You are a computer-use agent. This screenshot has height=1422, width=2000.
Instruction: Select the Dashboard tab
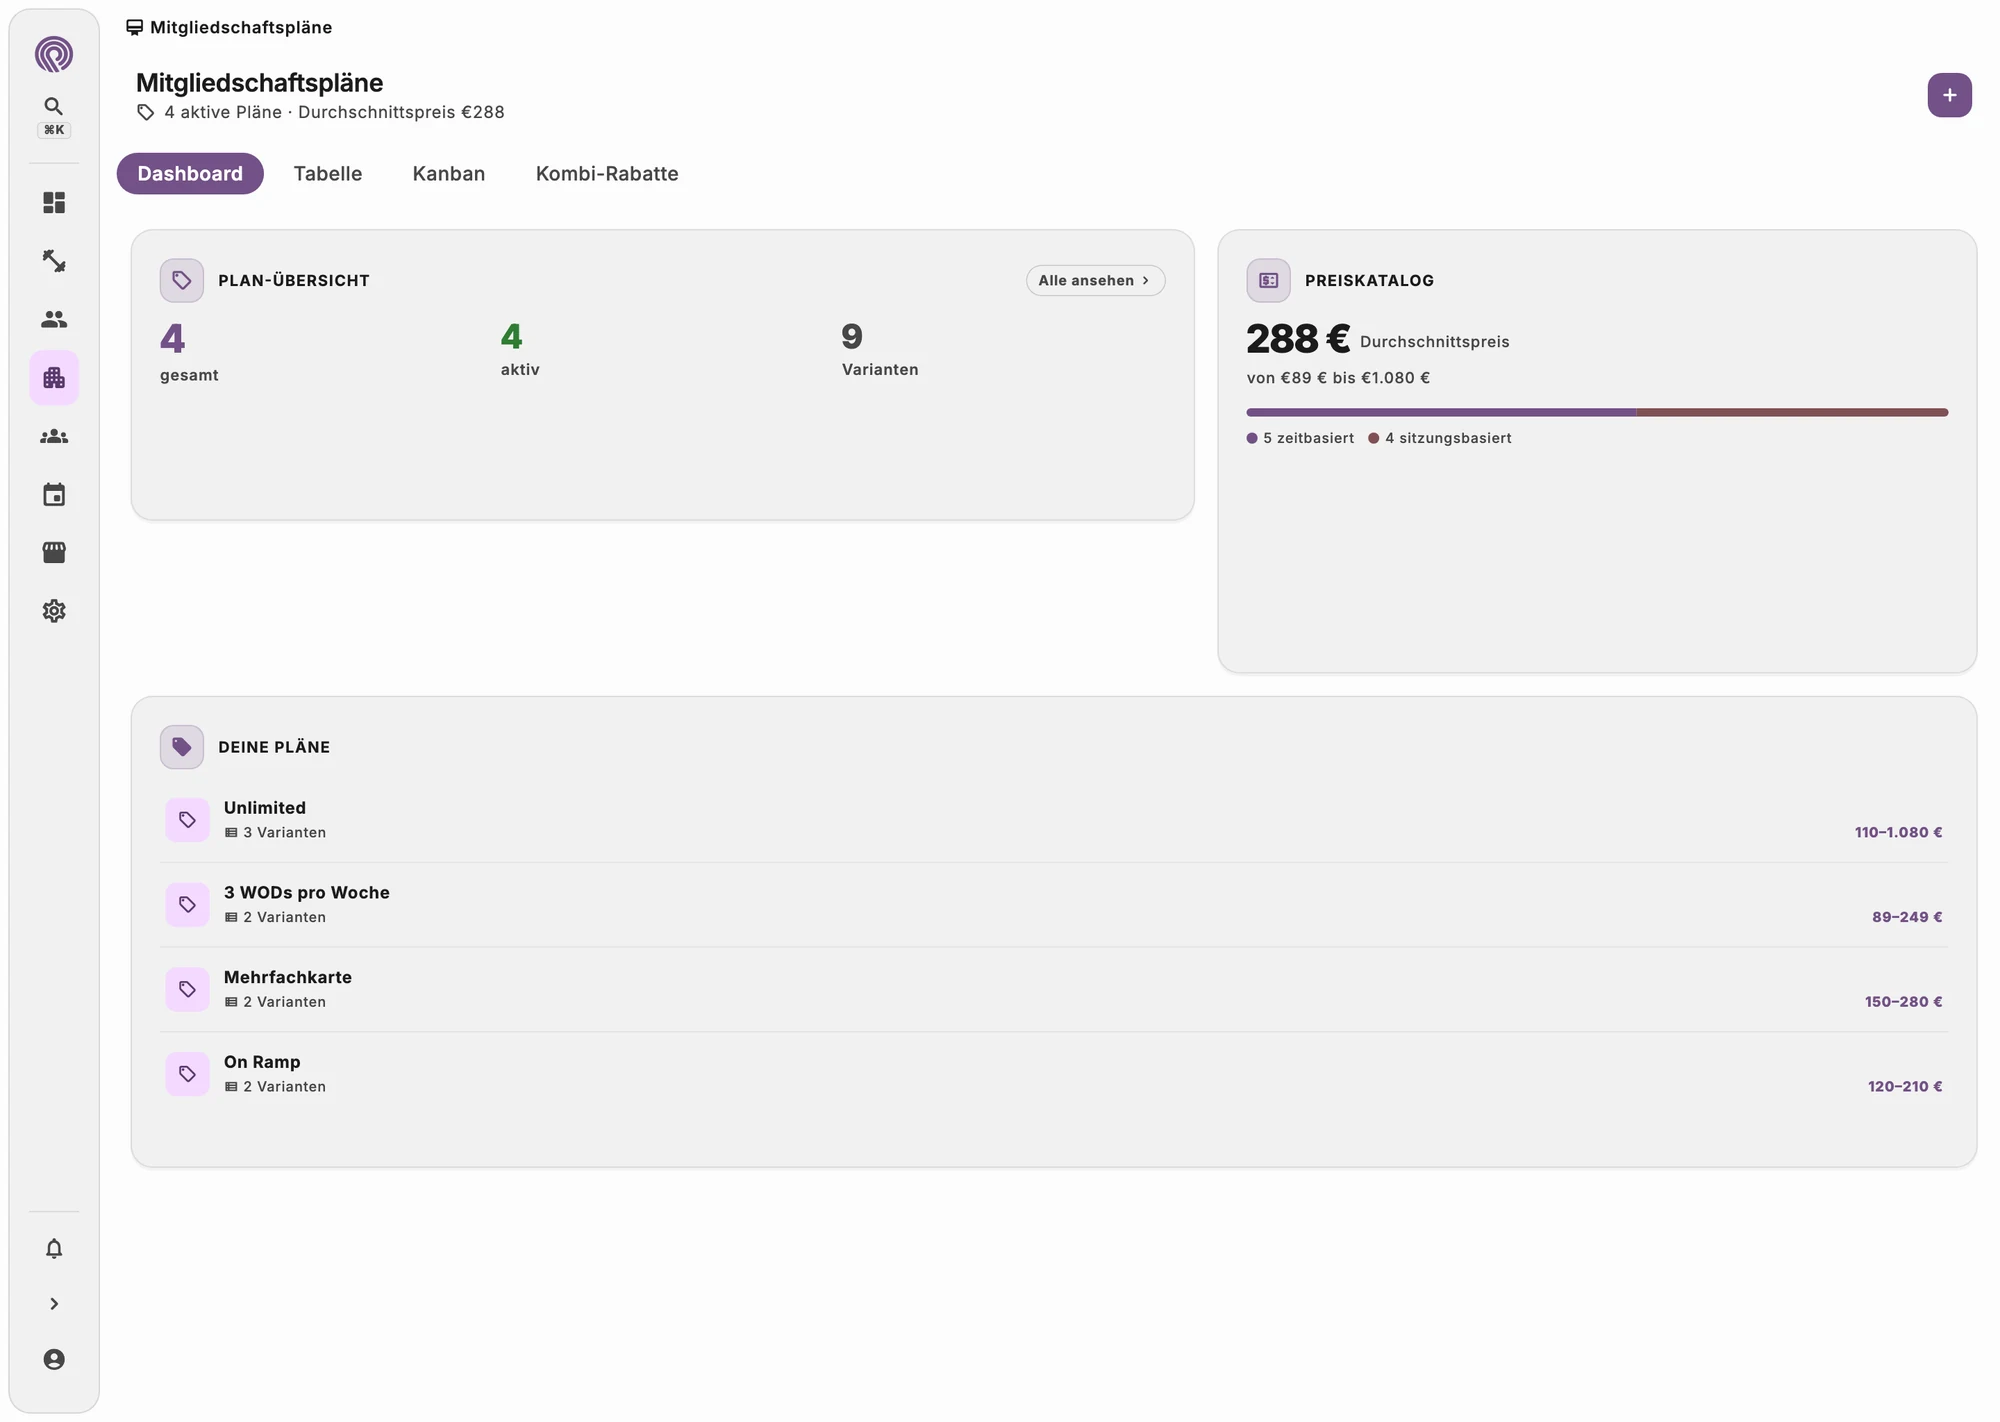coord(190,174)
